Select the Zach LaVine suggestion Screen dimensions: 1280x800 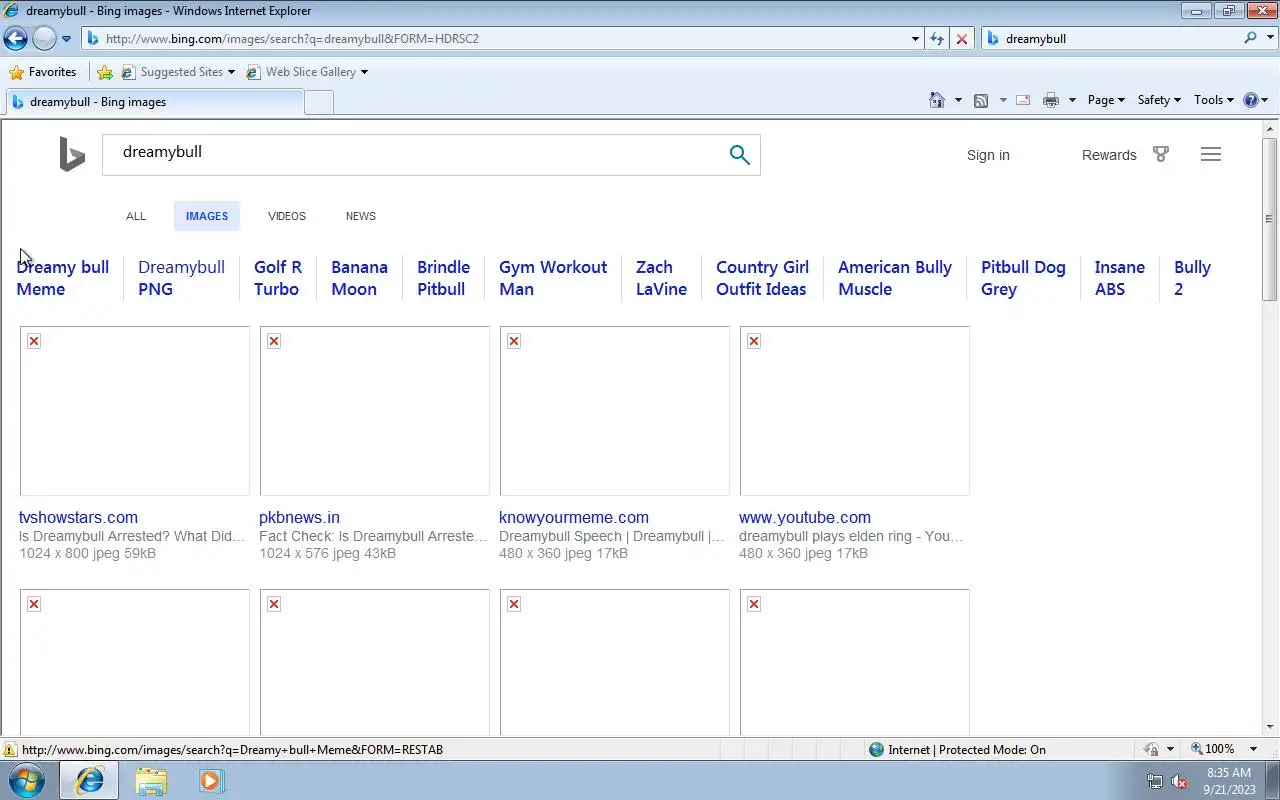click(661, 278)
